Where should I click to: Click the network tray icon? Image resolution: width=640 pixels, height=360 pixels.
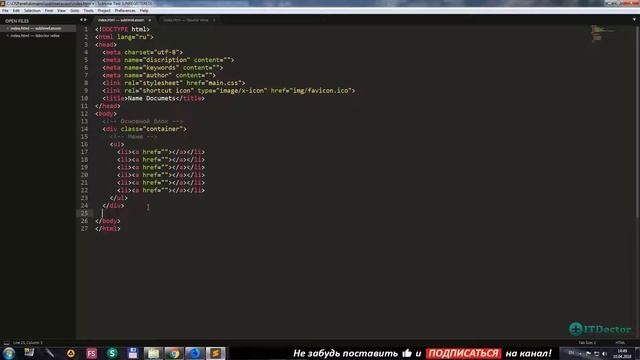point(596,353)
